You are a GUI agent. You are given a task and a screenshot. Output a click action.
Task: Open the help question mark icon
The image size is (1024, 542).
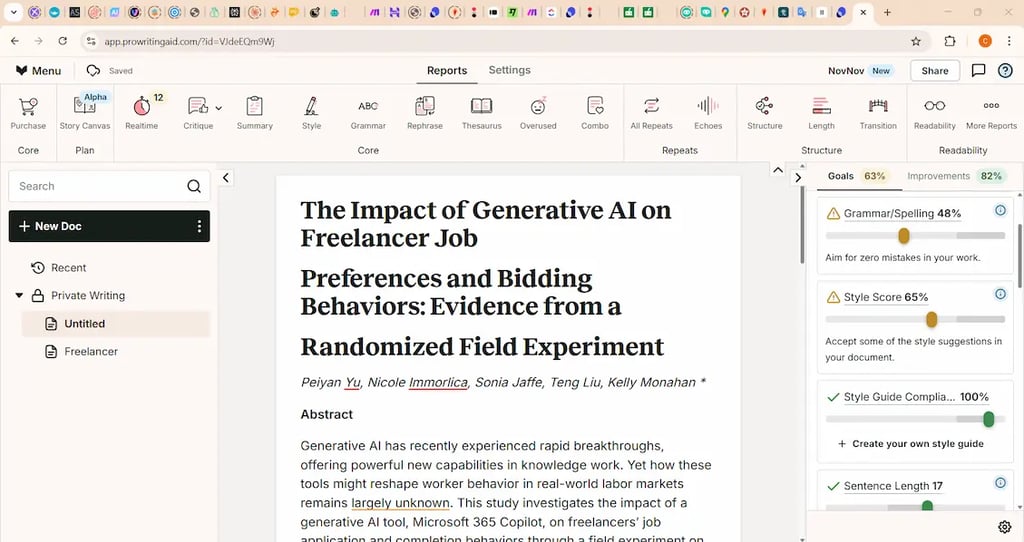[1005, 71]
